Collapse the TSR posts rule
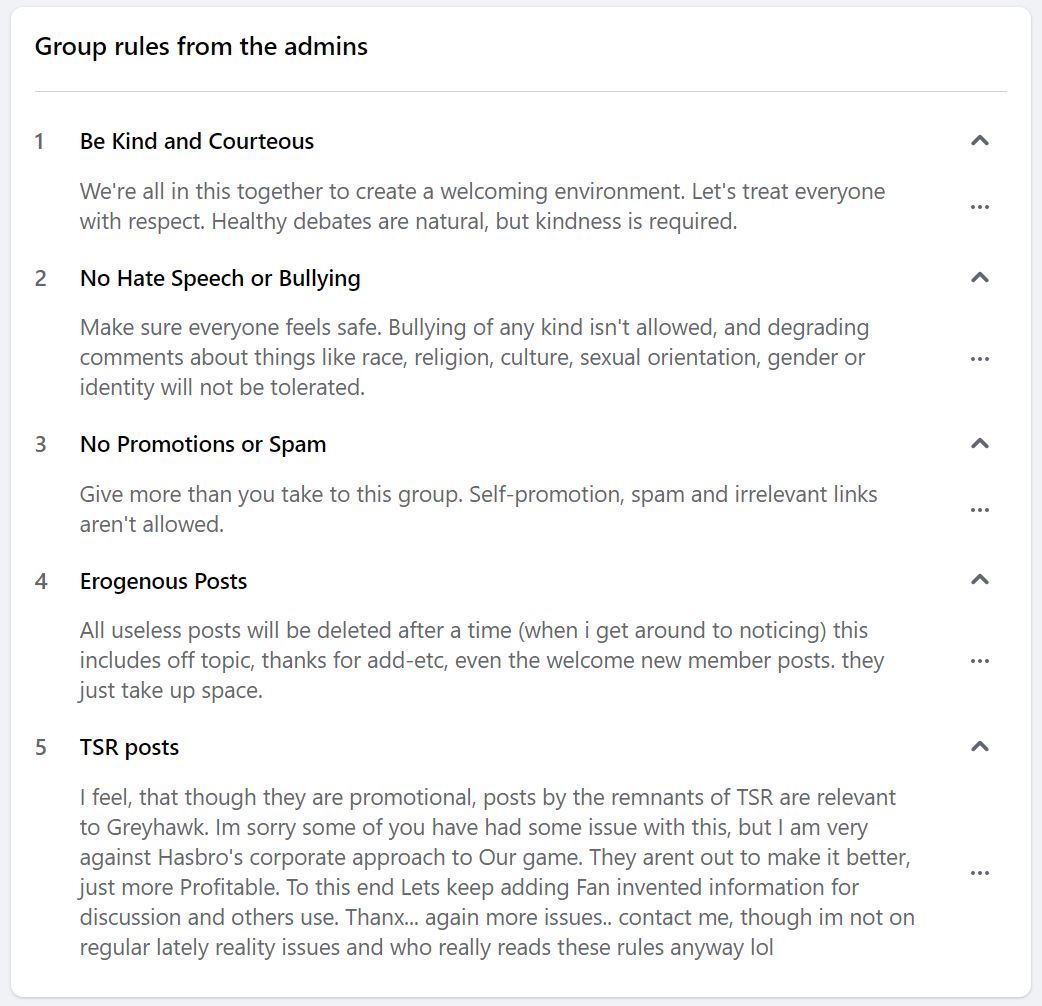Screen dimensions: 1042x1006 [x=980, y=747]
